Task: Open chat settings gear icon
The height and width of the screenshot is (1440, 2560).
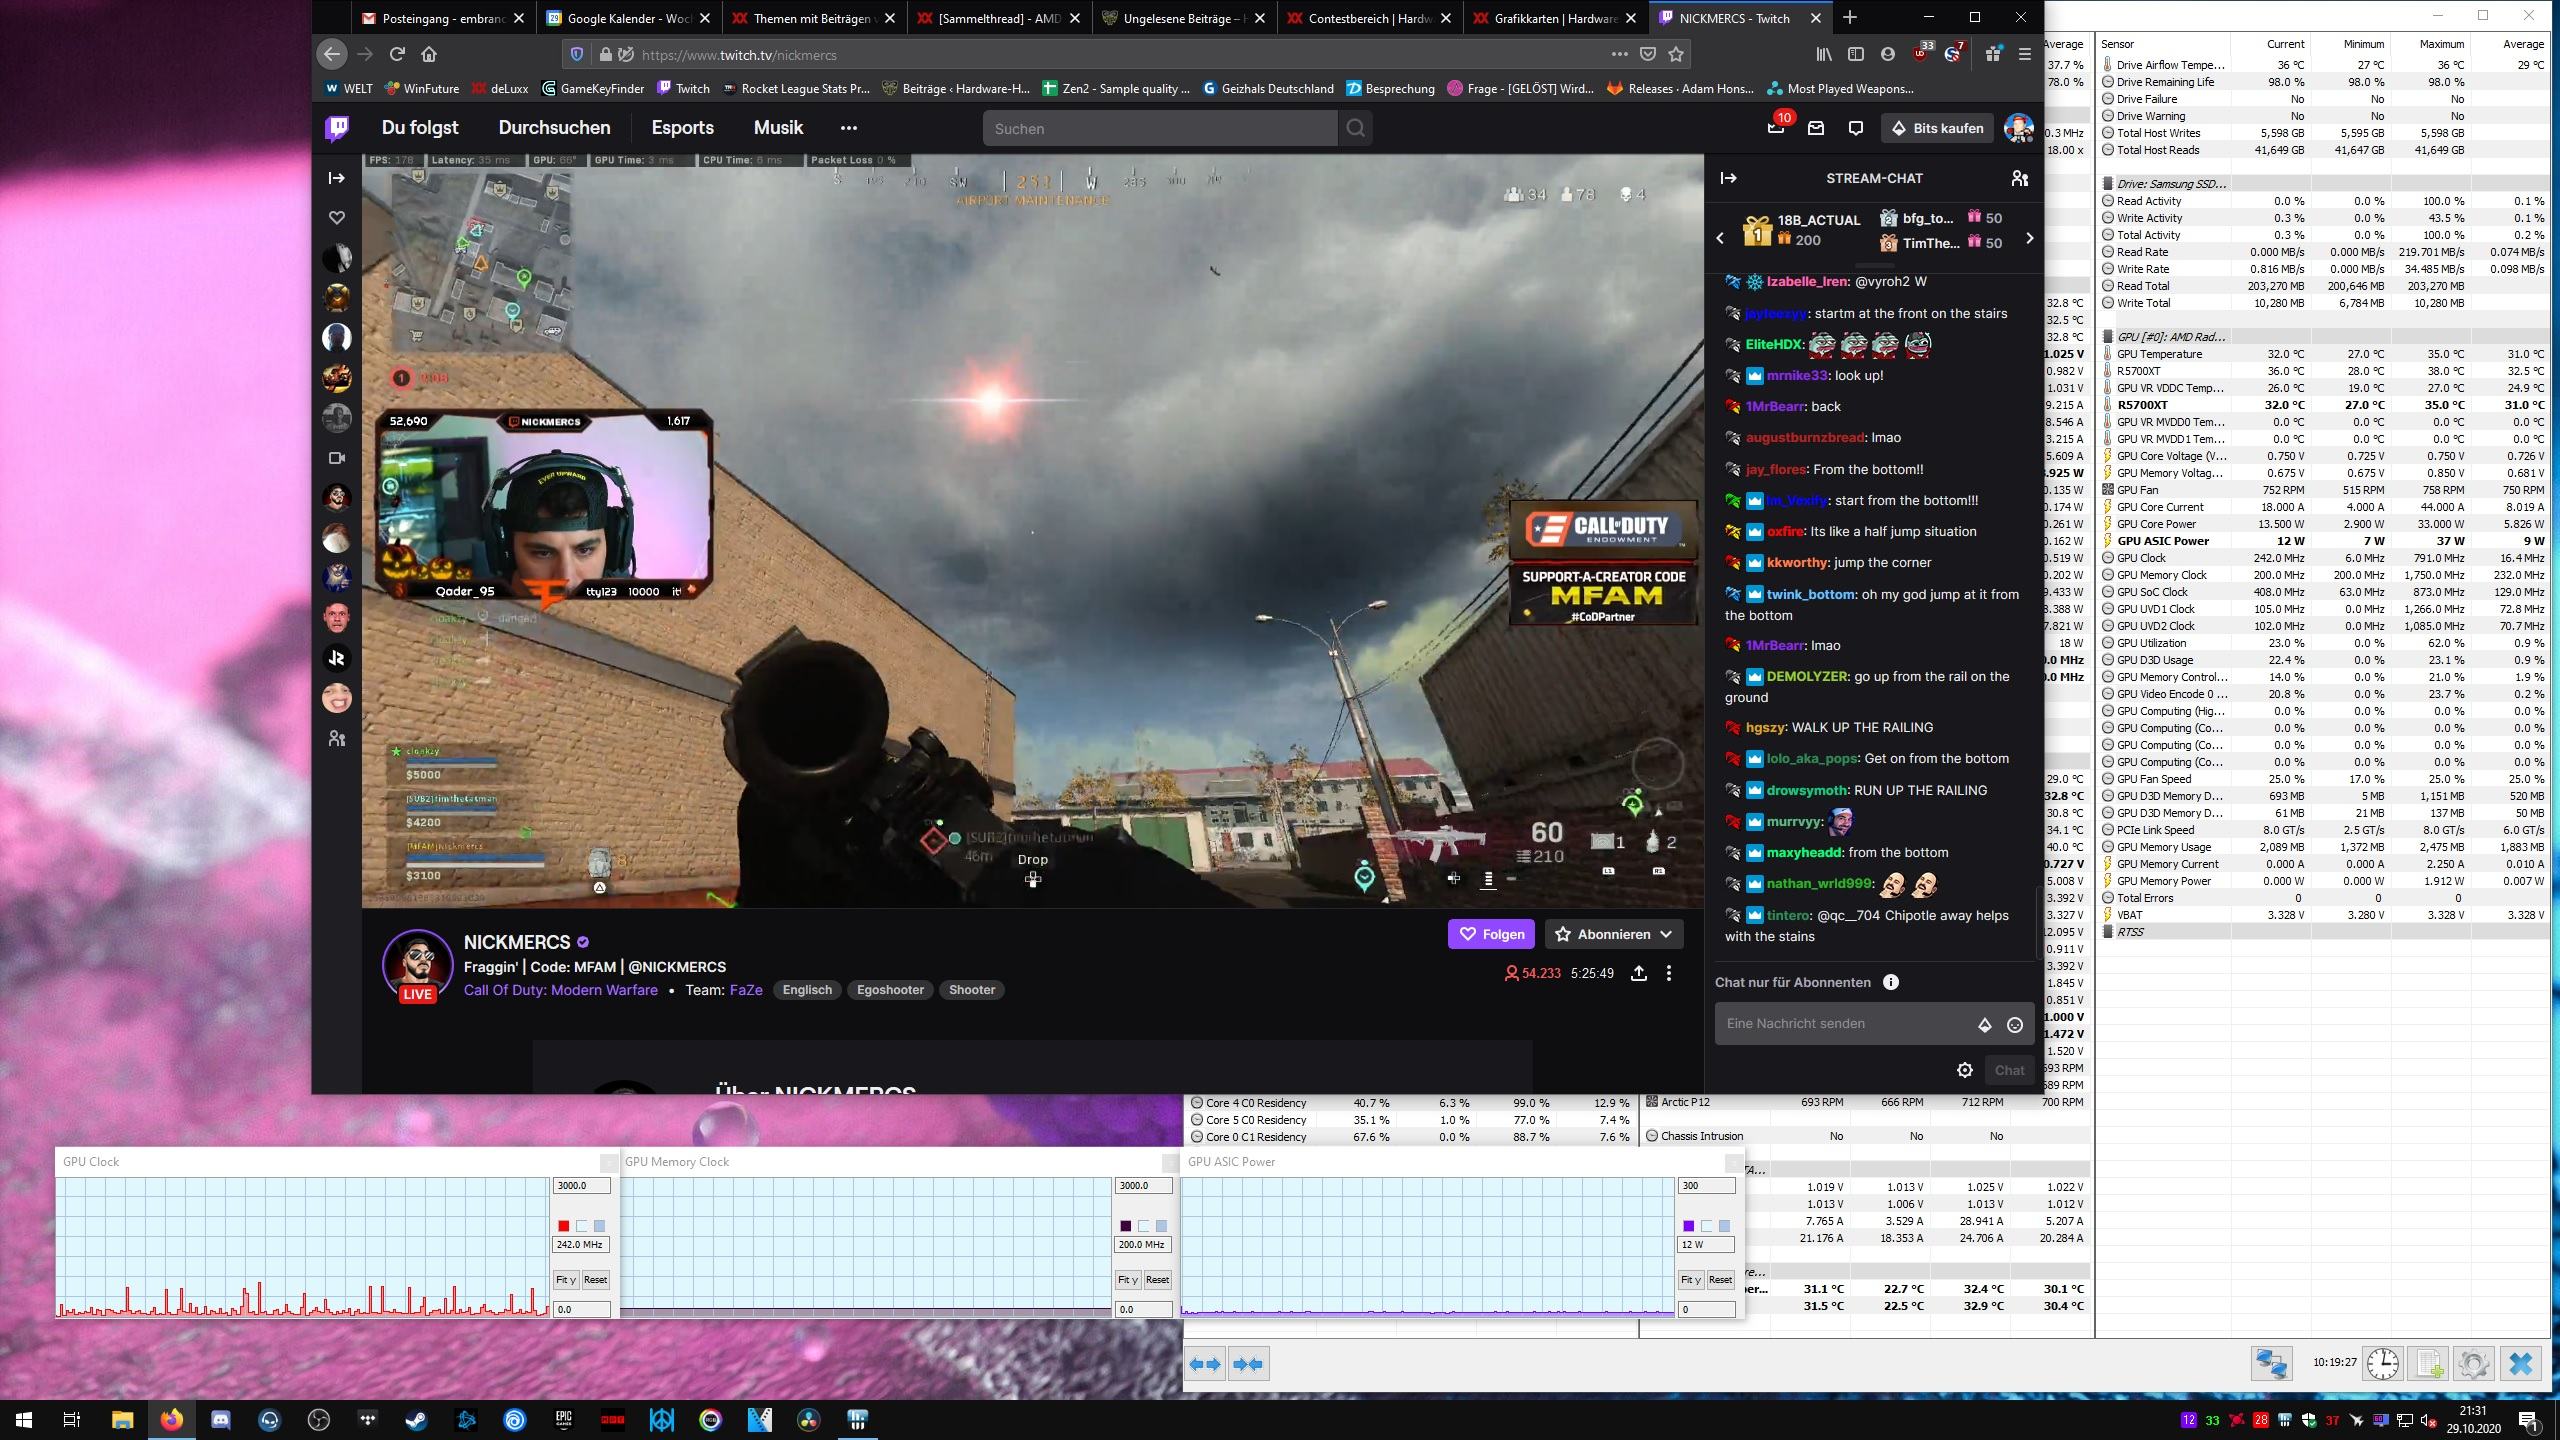Action: [1964, 1070]
